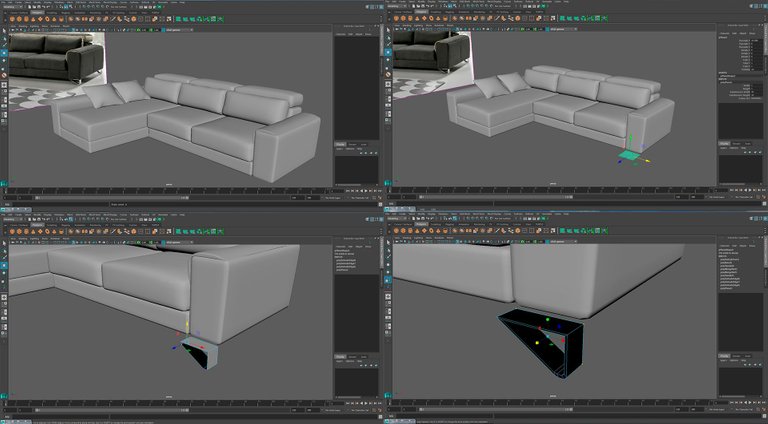
Task: Open shelf options gear menu, gizmo-free sofa window
Action: coord(5,20)
